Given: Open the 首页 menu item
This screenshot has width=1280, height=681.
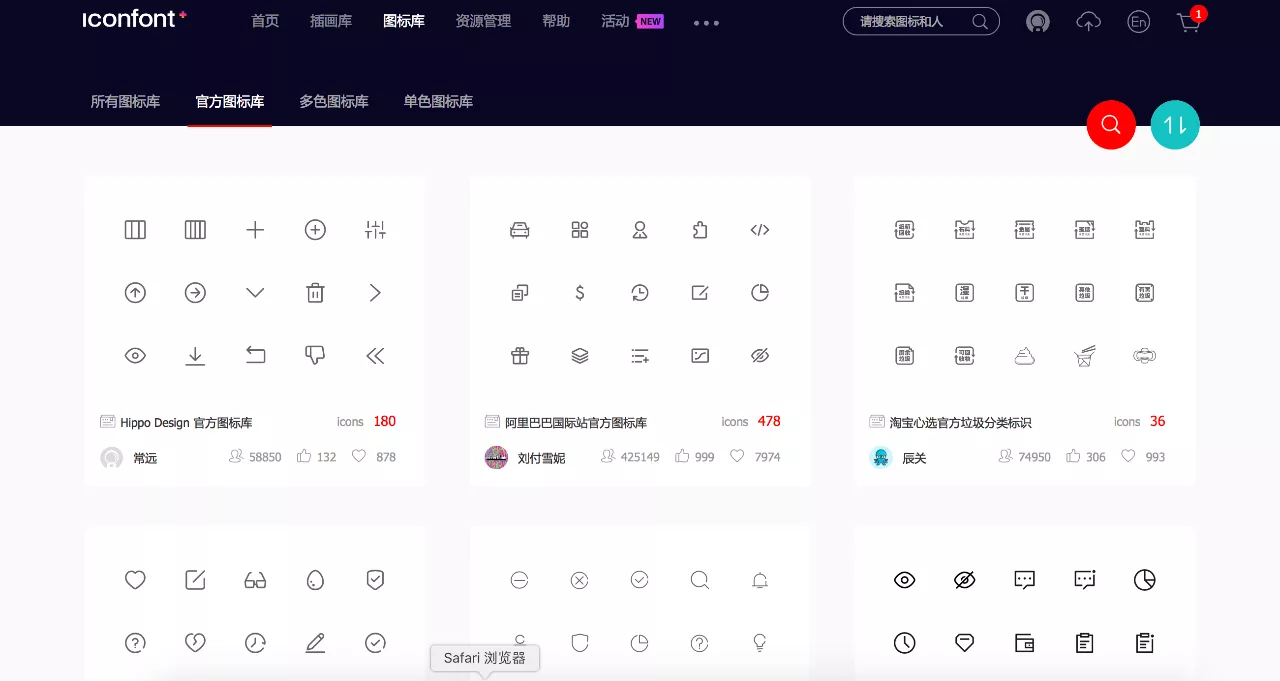Looking at the screenshot, I should click(265, 21).
